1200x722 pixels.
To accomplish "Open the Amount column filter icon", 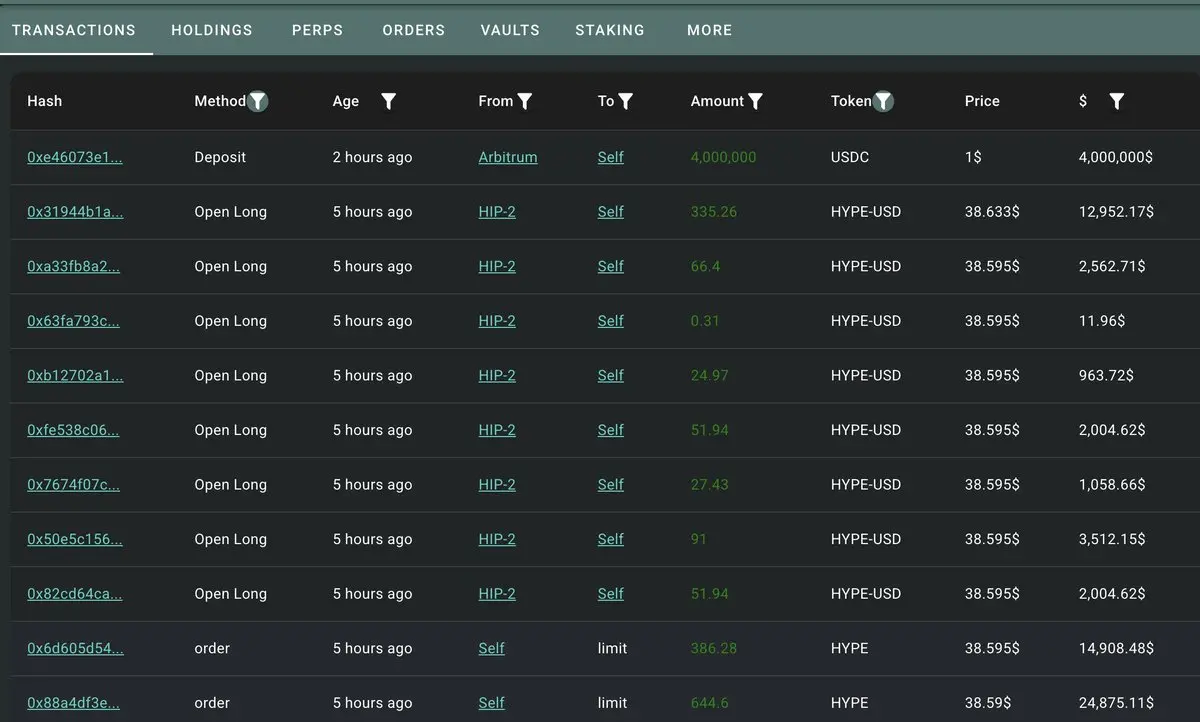I will pos(756,101).
